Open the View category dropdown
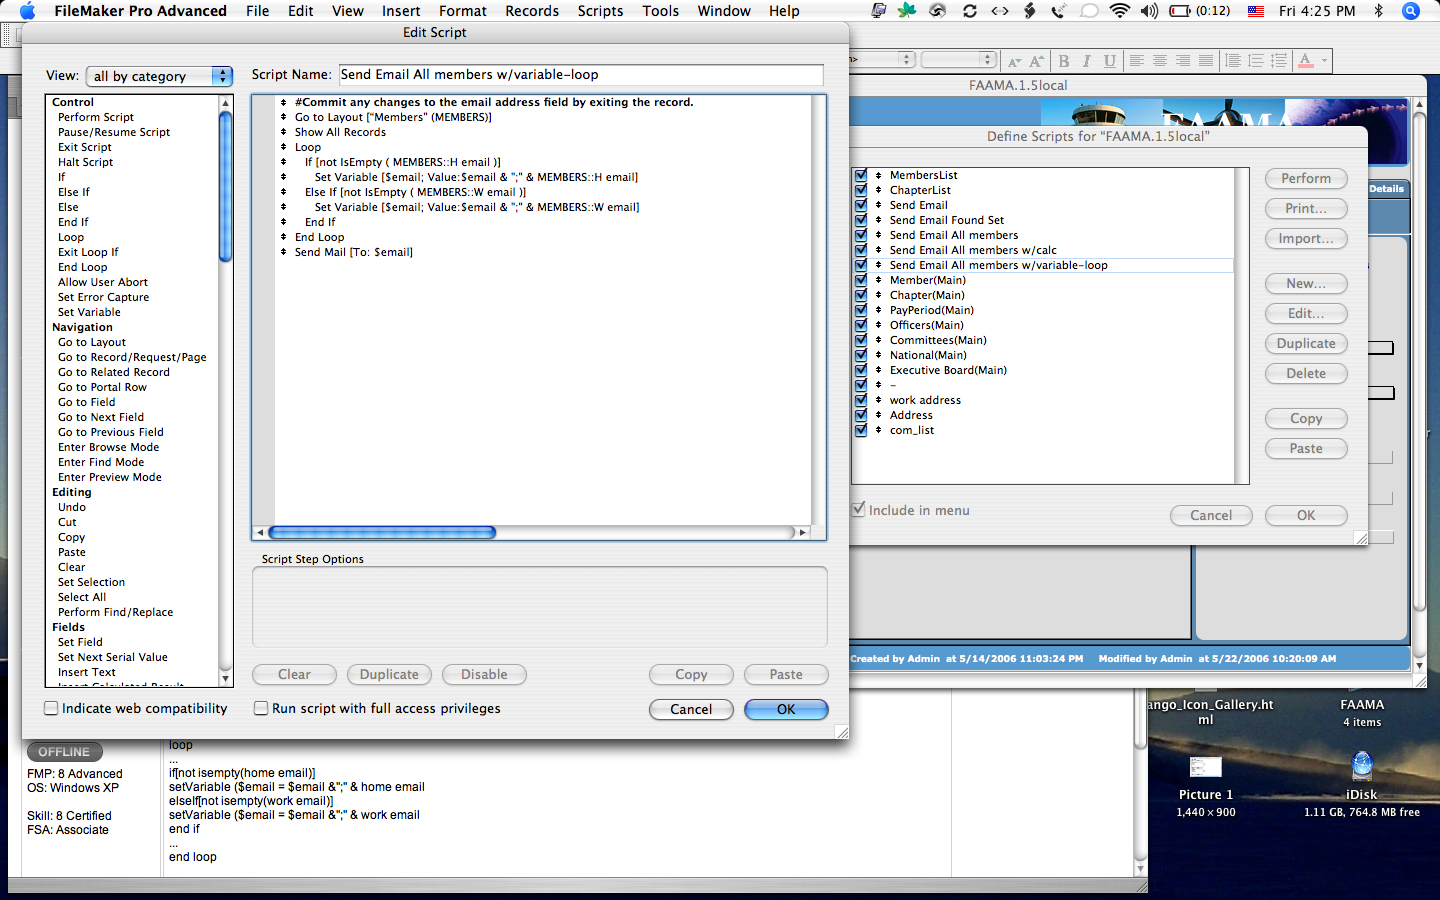Viewport: 1440px width, 900px height. (159, 76)
